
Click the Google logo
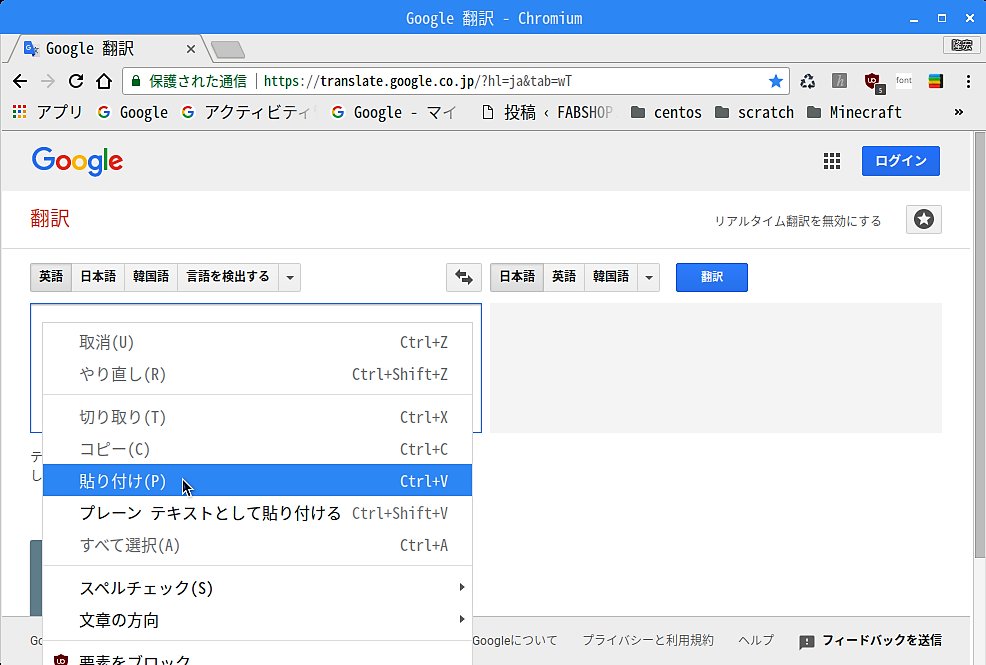[77, 162]
